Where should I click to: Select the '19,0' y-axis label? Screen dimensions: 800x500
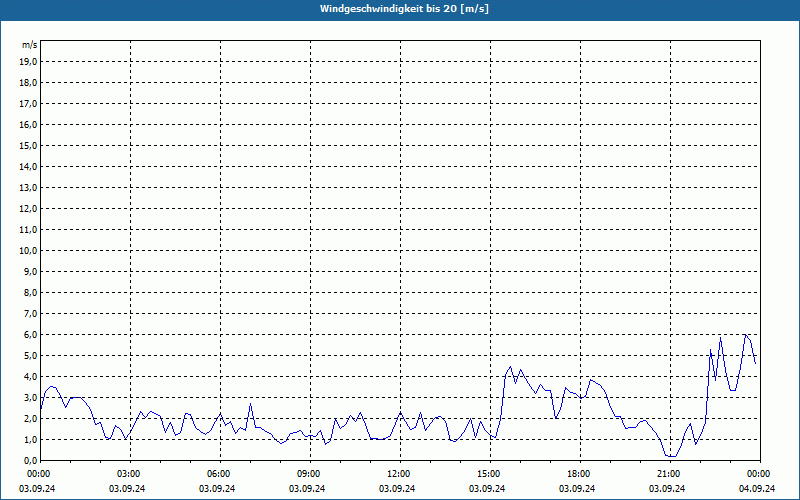tap(28, 62)
